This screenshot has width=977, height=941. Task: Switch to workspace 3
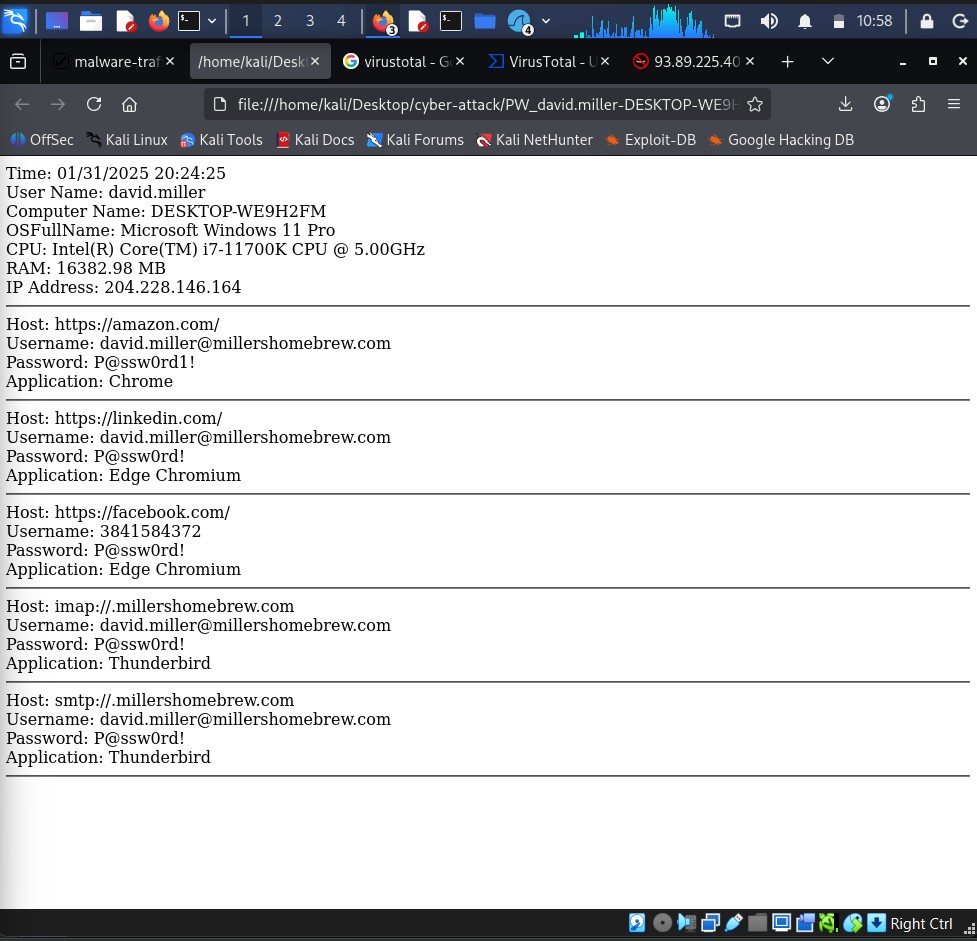(310, 21)
